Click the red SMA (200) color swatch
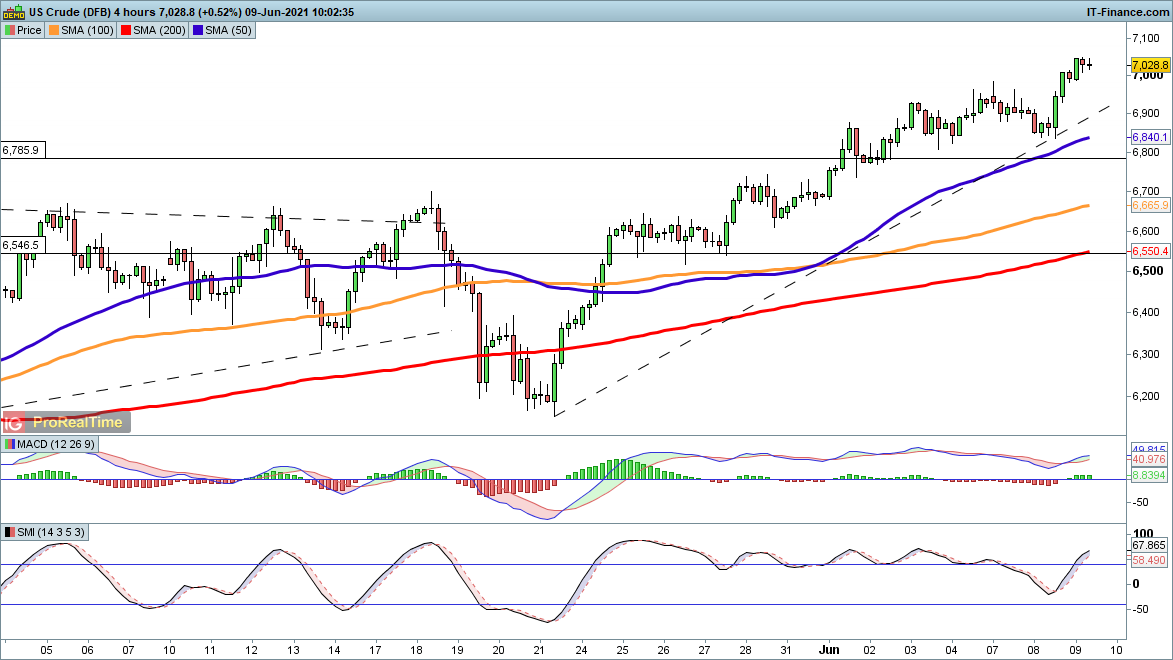 coord(125,30)
